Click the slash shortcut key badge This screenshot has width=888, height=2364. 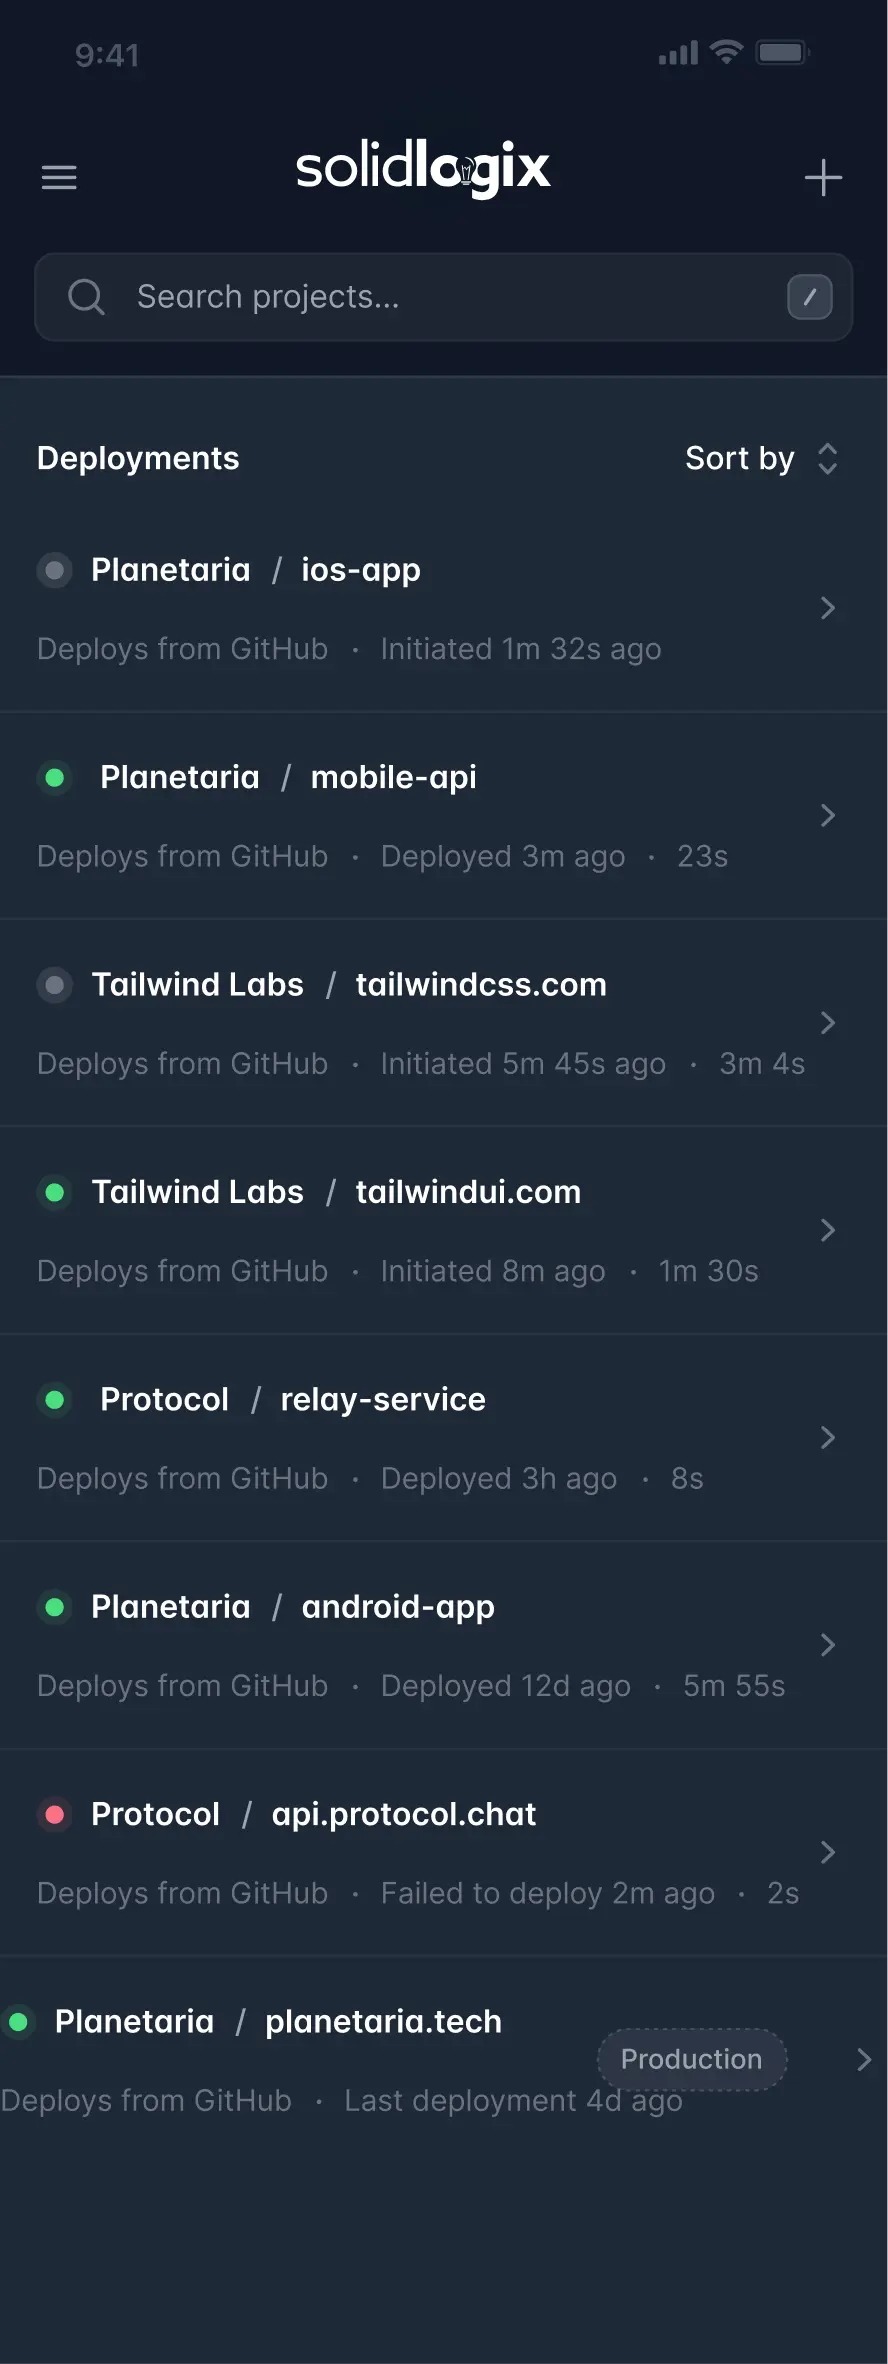pos(809,297)
